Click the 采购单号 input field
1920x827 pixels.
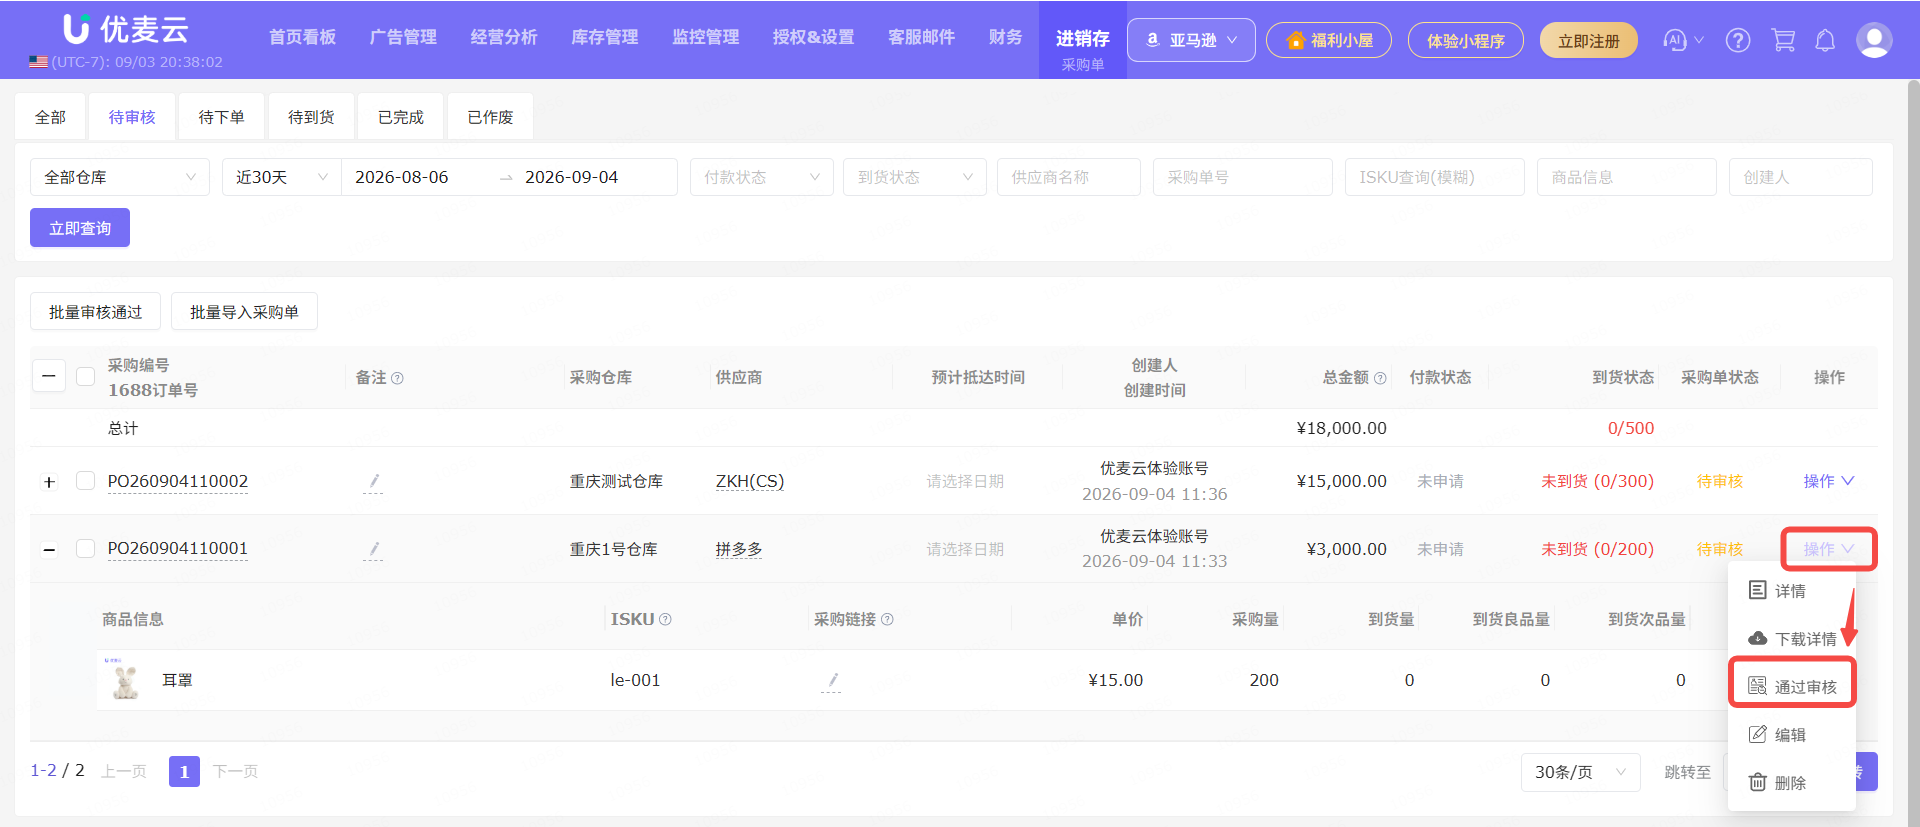(x=1242, y=177)
